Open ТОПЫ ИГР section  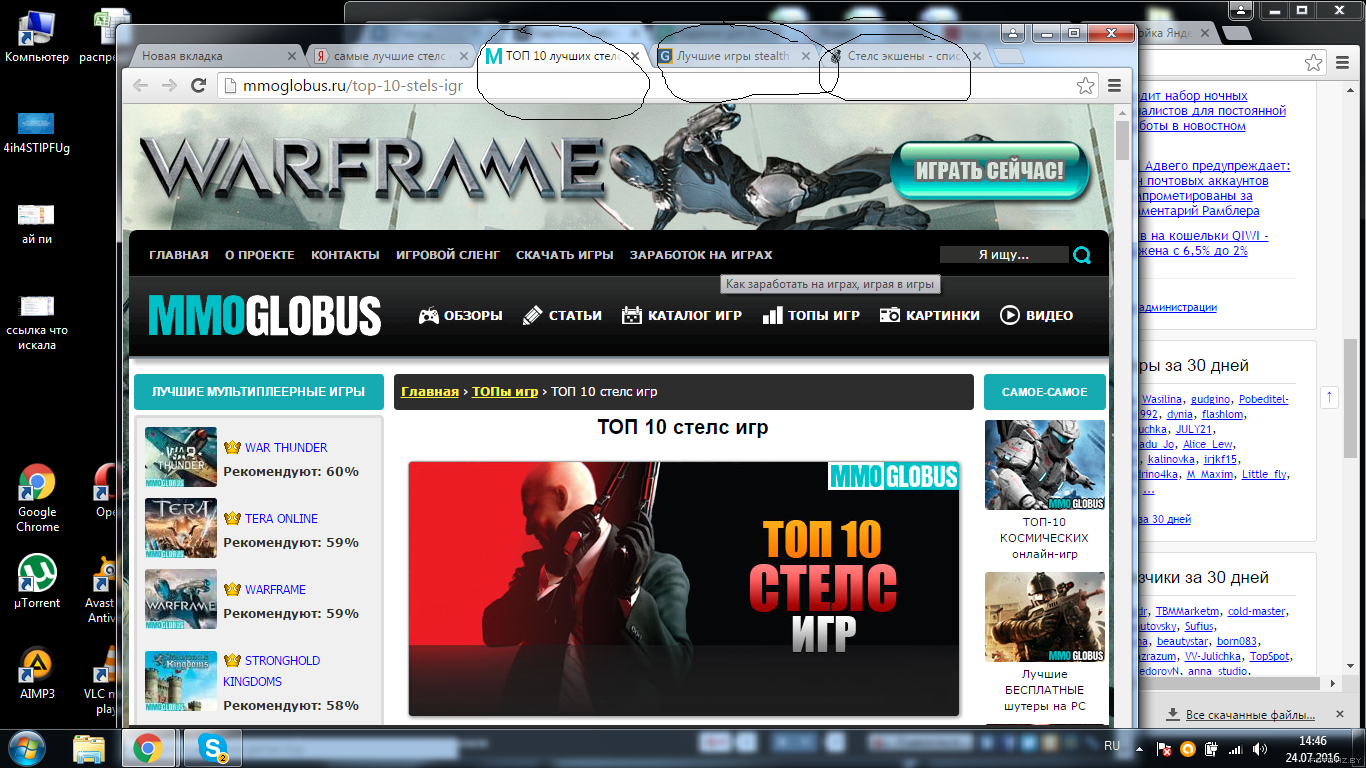[x=811, y=315]
